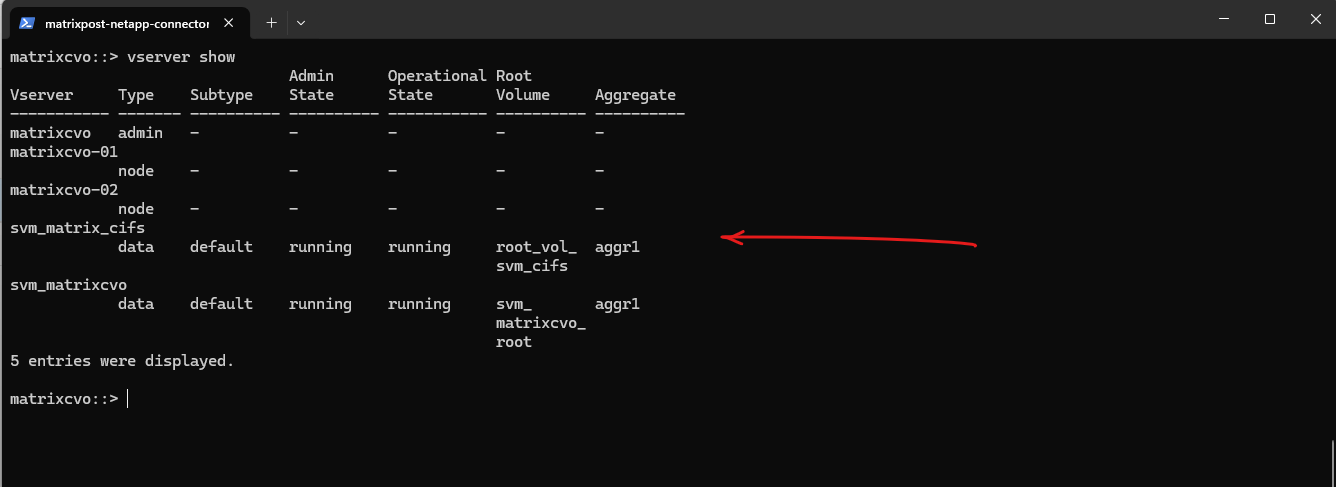
Task: Minimize the terminal window
Action: click(1225, 19)
